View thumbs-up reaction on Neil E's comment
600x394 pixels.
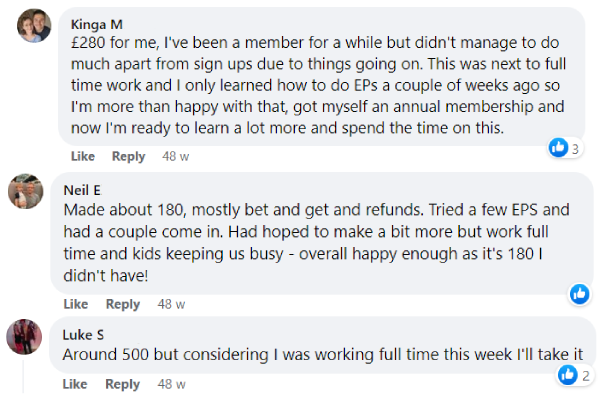point(579,294)
